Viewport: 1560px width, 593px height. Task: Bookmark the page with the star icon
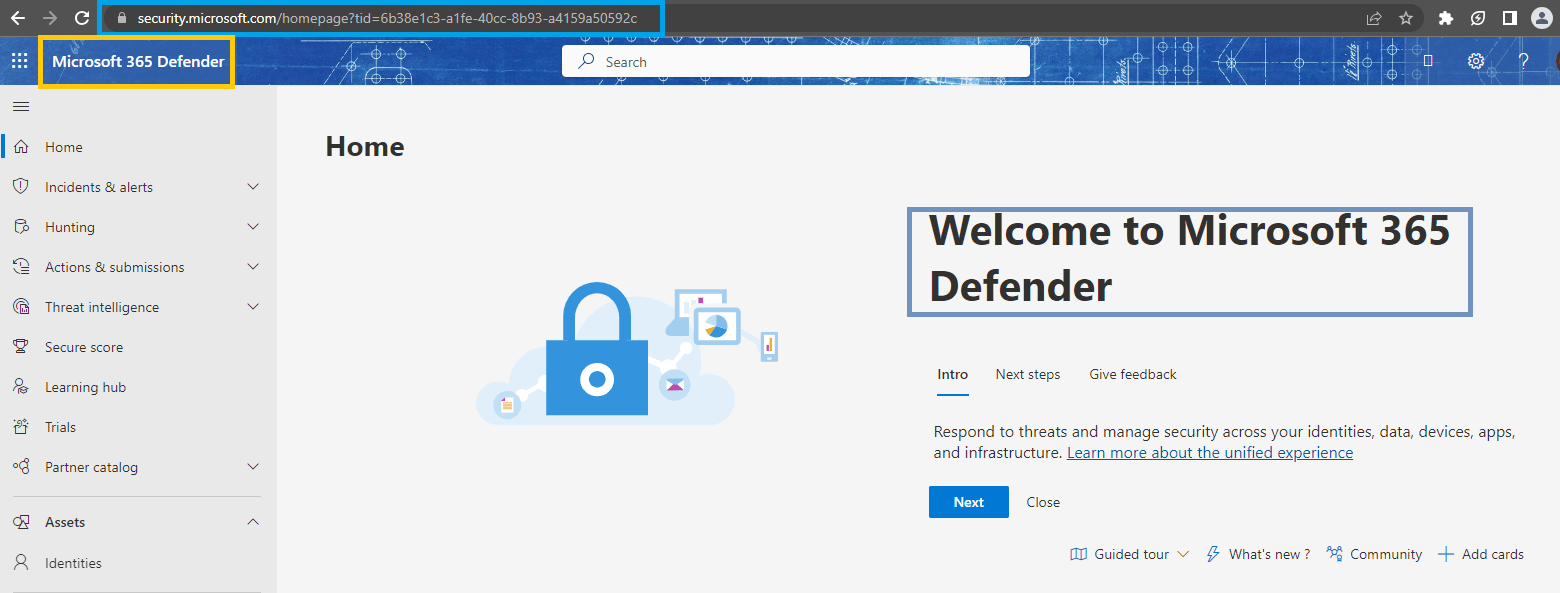[1407, 17]
